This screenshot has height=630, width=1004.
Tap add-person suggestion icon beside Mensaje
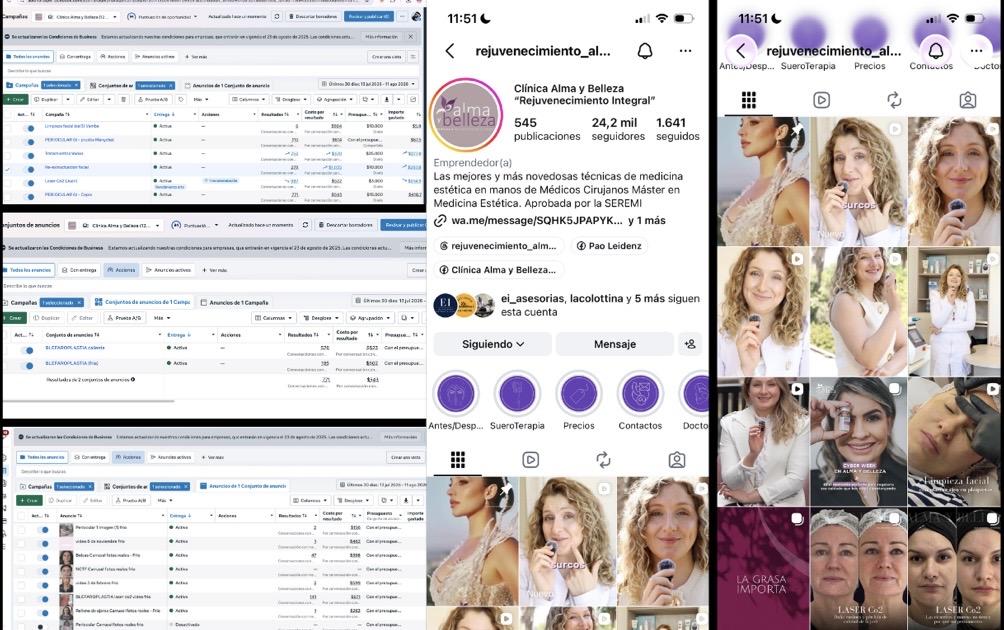click(690, 344)
